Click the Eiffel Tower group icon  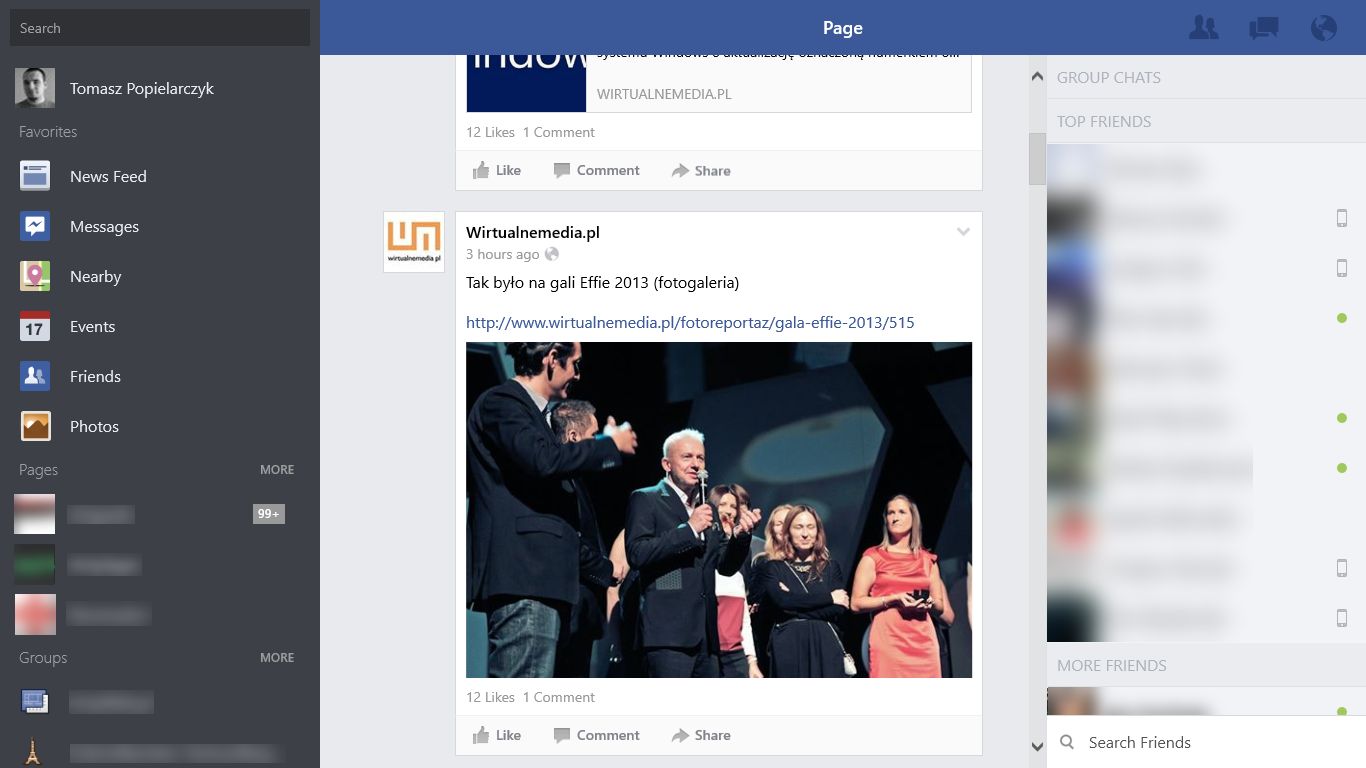click(33, 752)
